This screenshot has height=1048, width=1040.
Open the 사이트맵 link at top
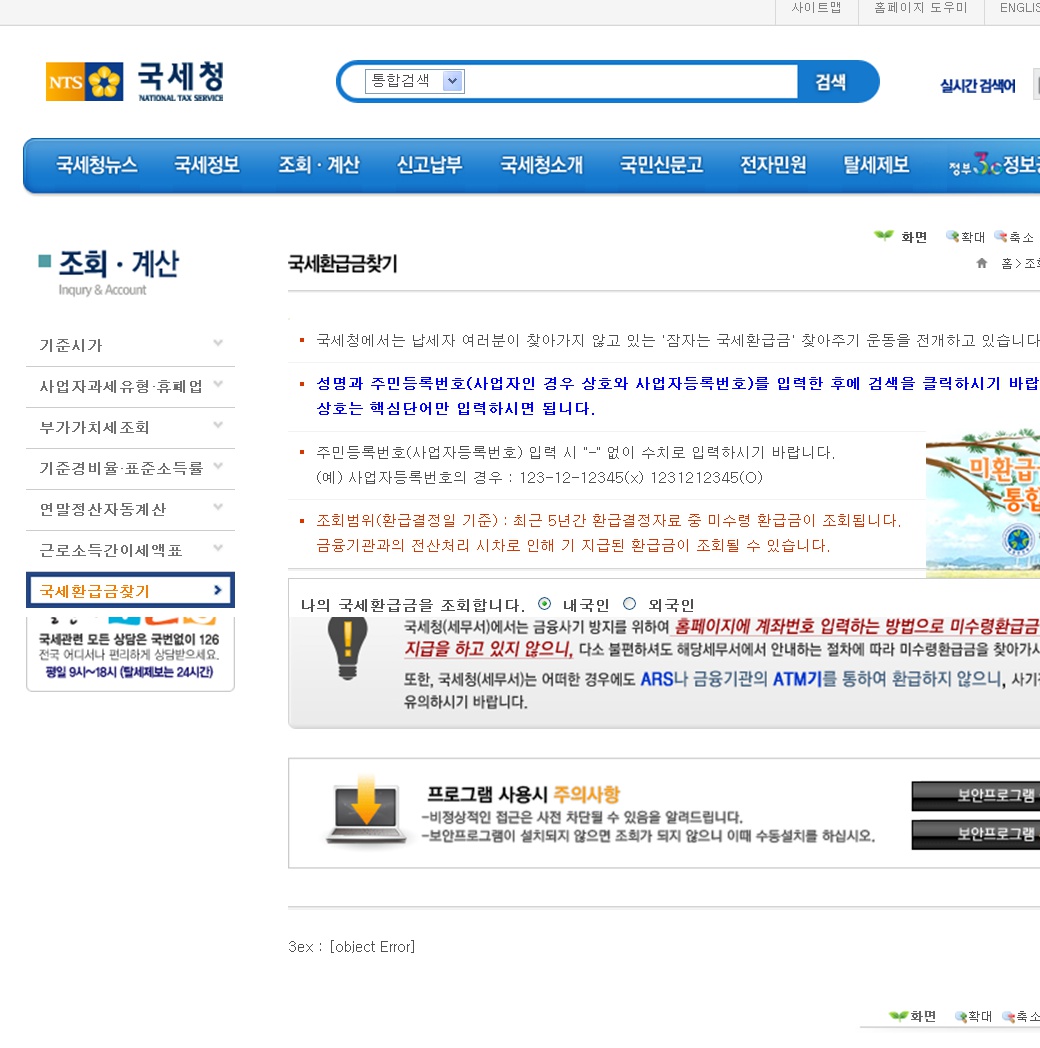coord(816,8)
